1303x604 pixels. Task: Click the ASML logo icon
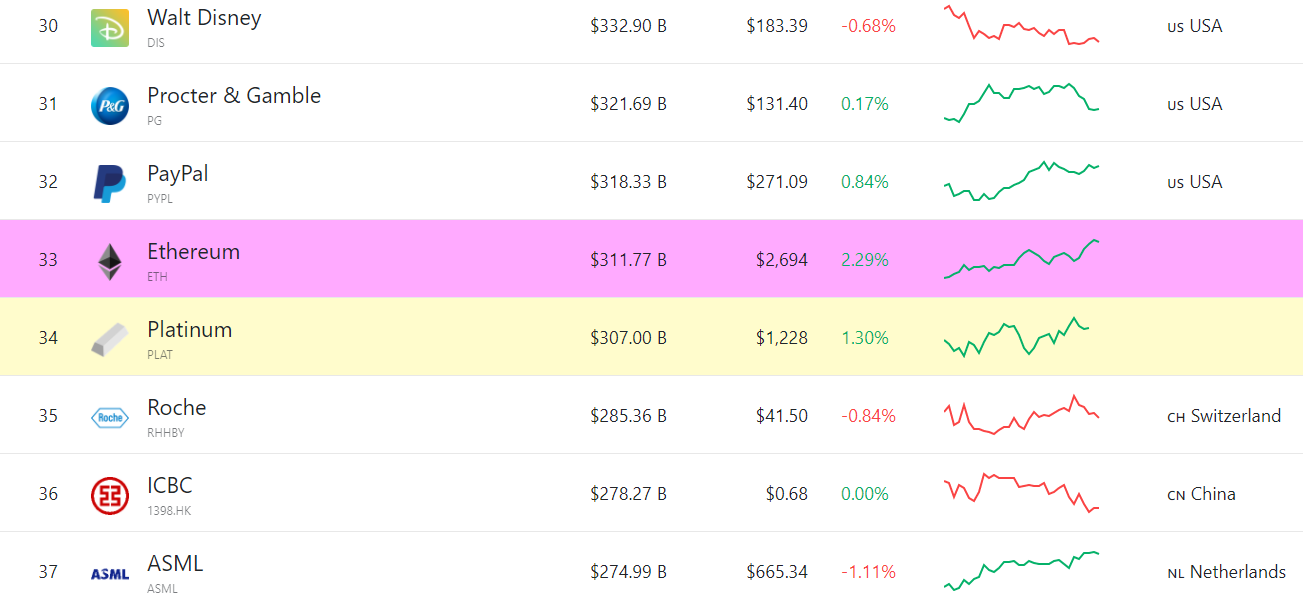(110, 573)
